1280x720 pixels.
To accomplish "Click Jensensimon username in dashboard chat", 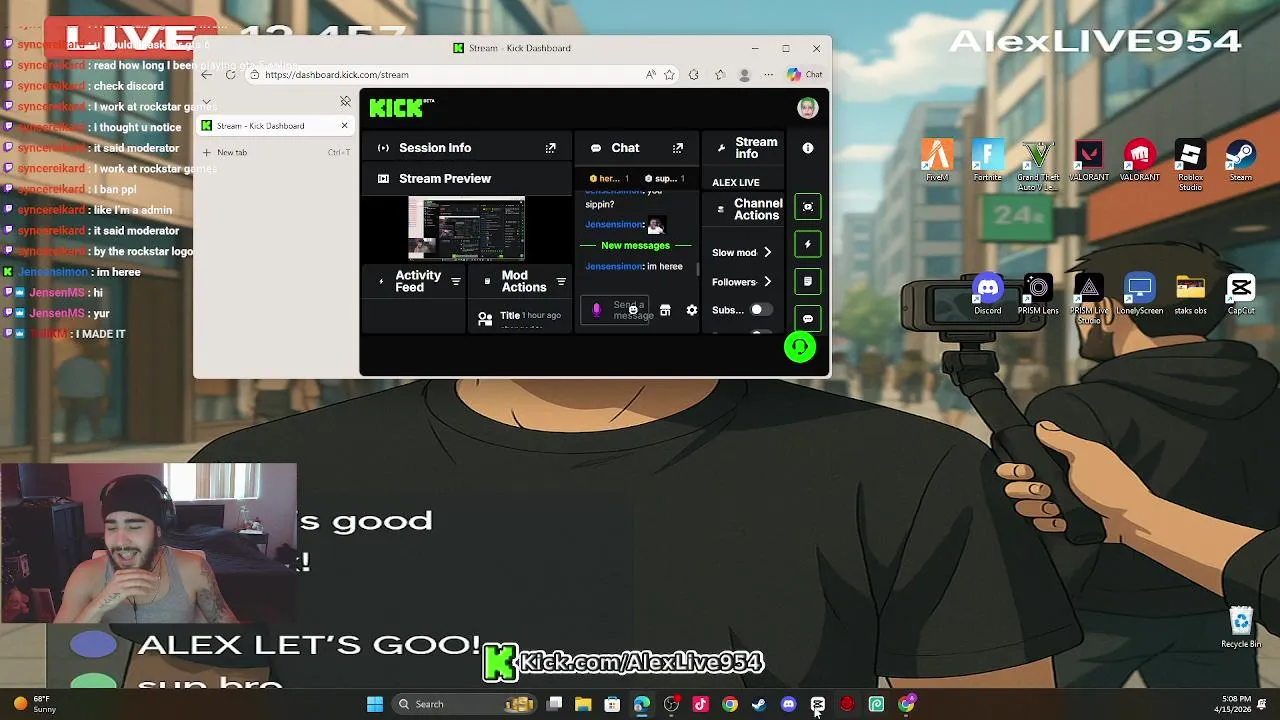I will click(613, 267).
